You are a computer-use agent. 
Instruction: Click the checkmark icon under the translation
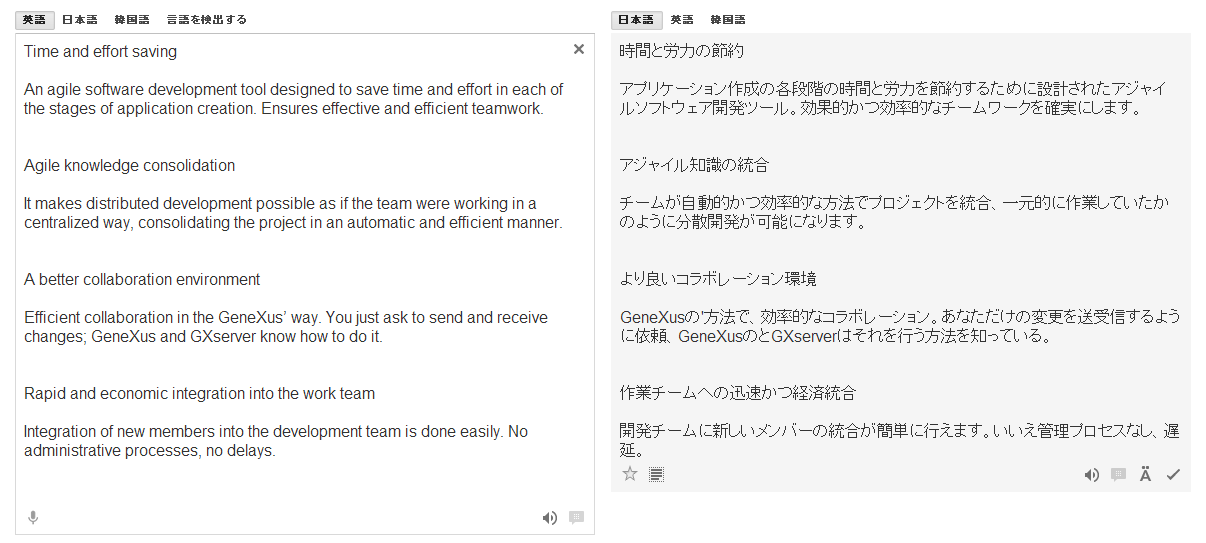click(1173, 475)
